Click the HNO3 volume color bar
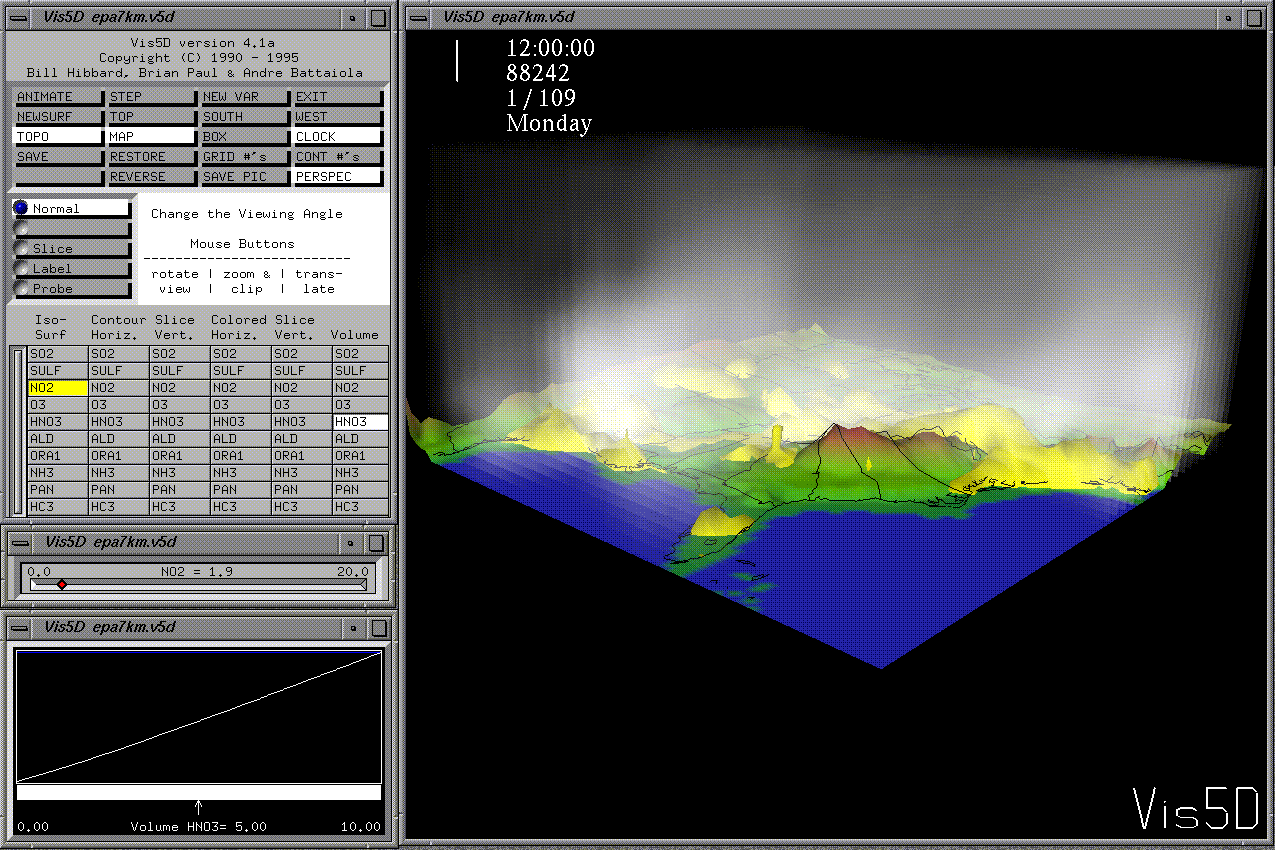This screenshot has height=850, width=1275. click(199, 793)
